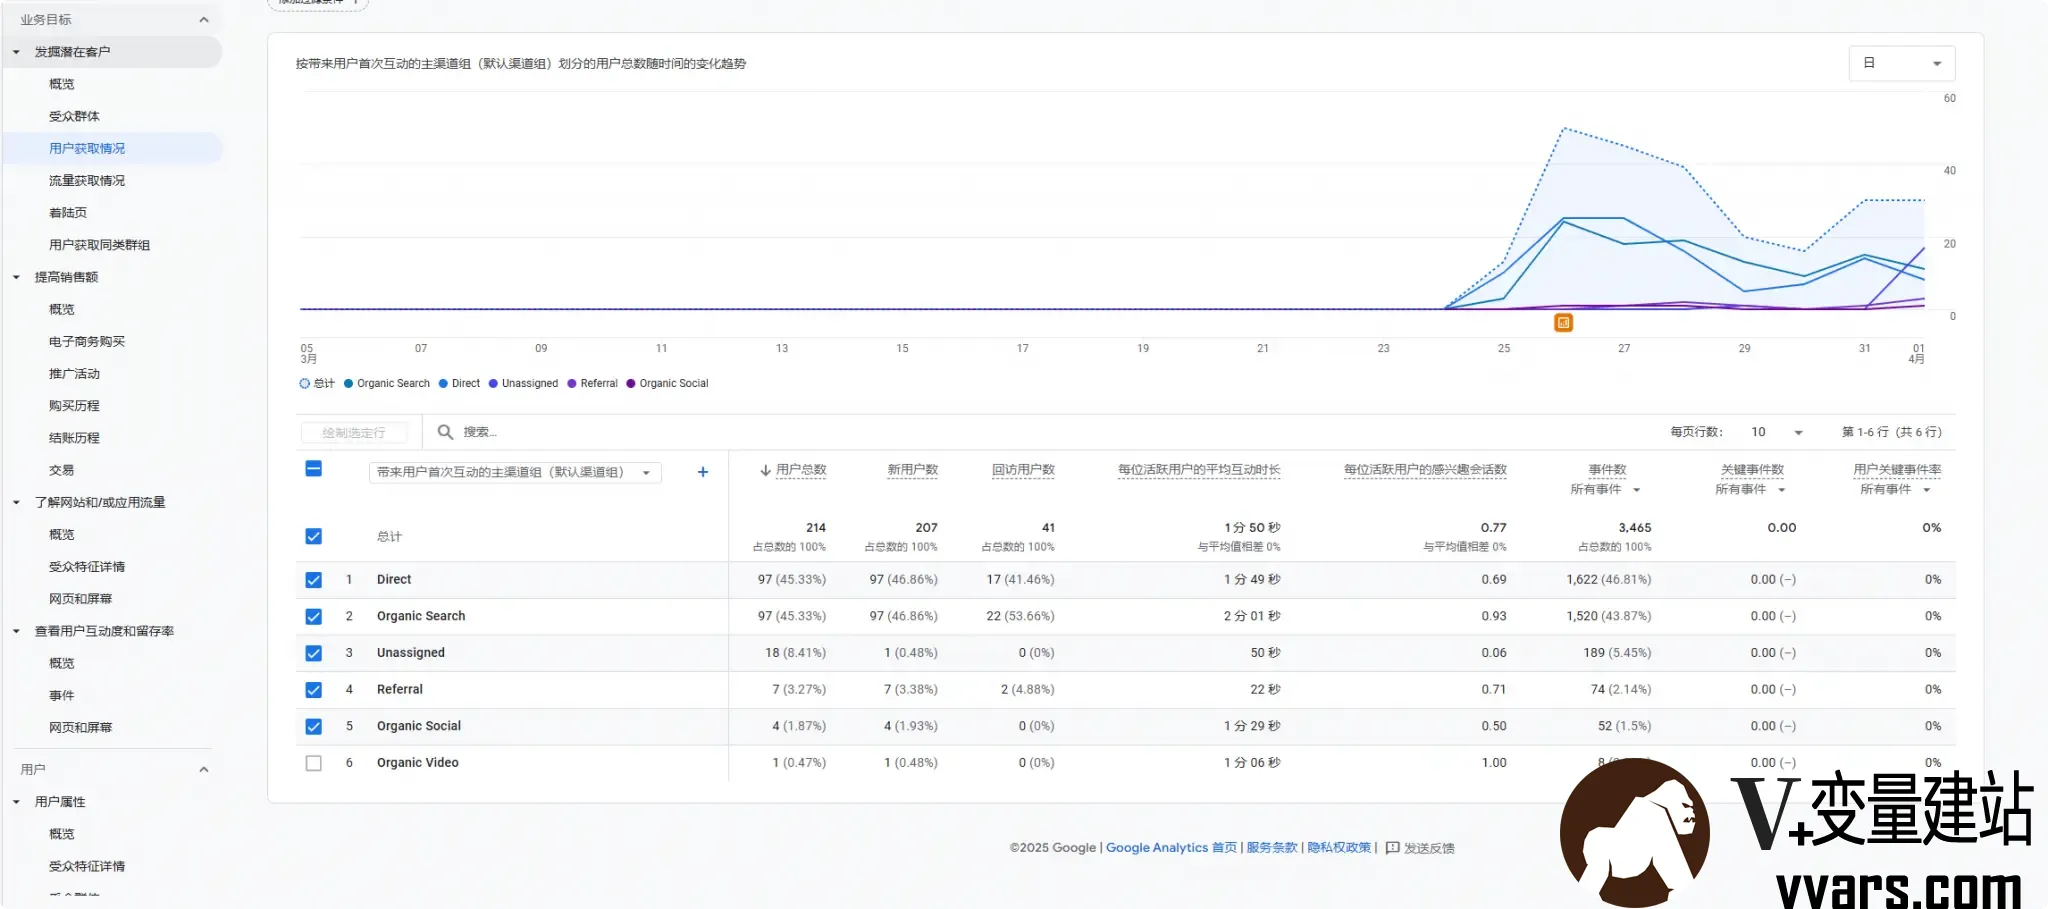
Task: Sort by 新用户数 column header
Action: click(912, 470)
